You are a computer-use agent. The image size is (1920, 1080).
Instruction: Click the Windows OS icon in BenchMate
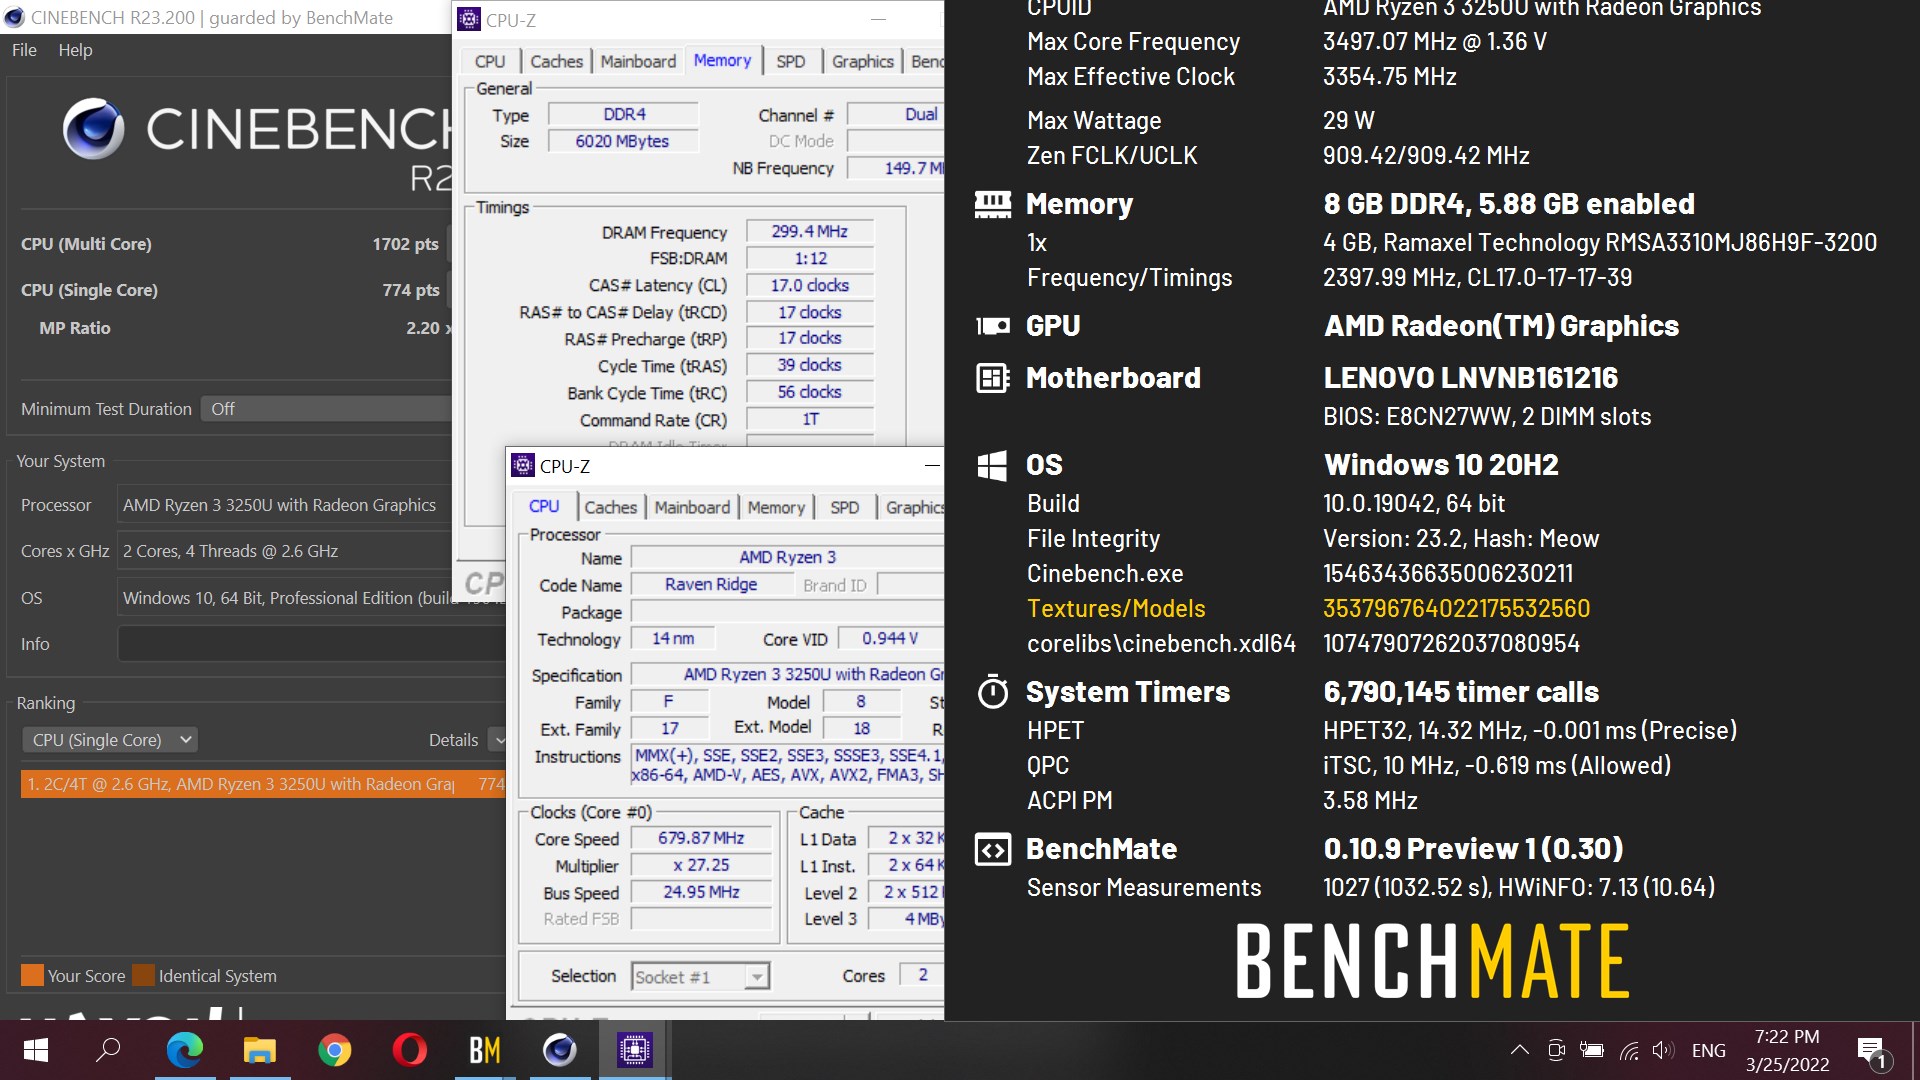click(992, 465)
